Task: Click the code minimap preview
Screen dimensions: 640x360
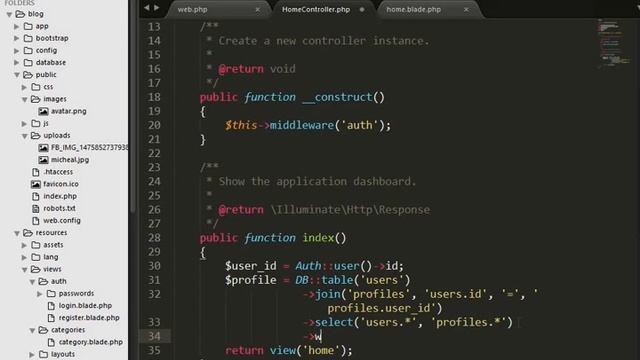Action: (614, 43)
